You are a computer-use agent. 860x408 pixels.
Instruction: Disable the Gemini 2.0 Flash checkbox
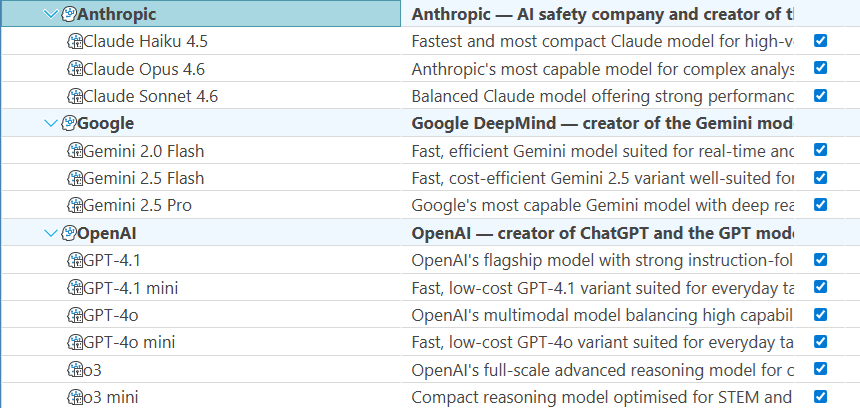tap(821, 150)
